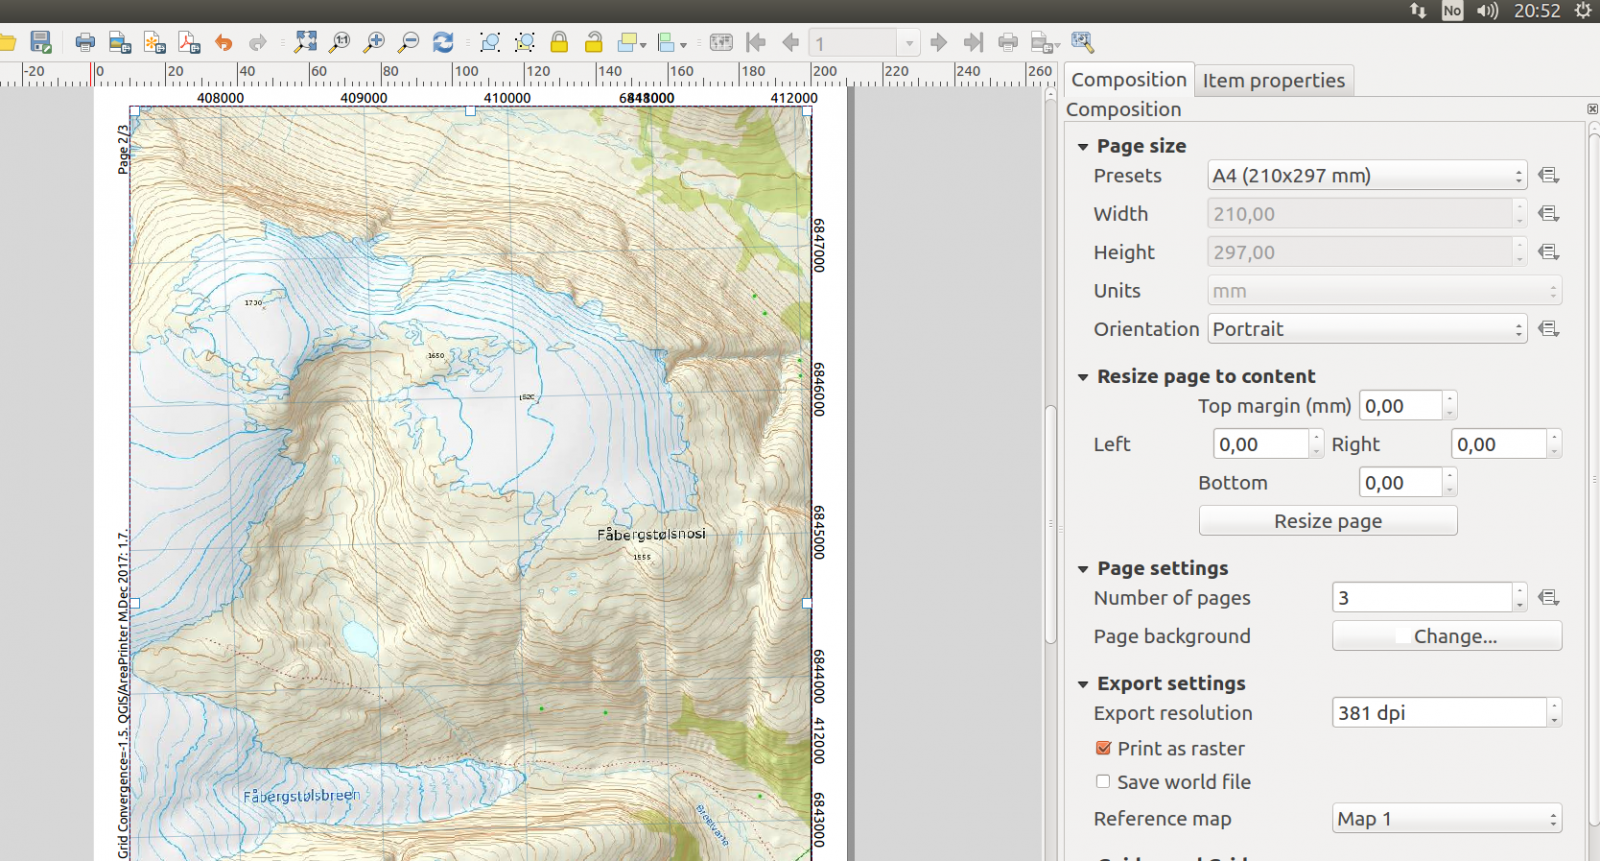Switch to Item properties tab
This screenshot has width=1600, height=861.
coord(1273,80)
